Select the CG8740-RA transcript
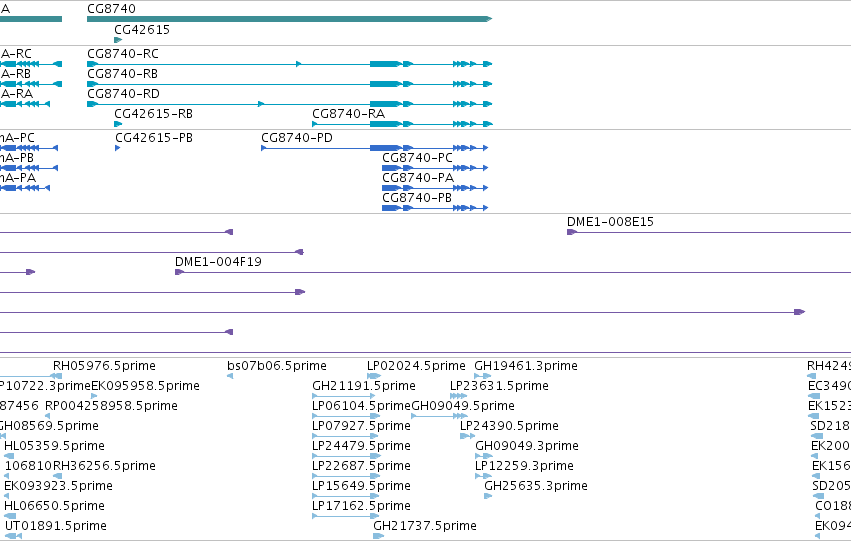 tap(402, 124)
